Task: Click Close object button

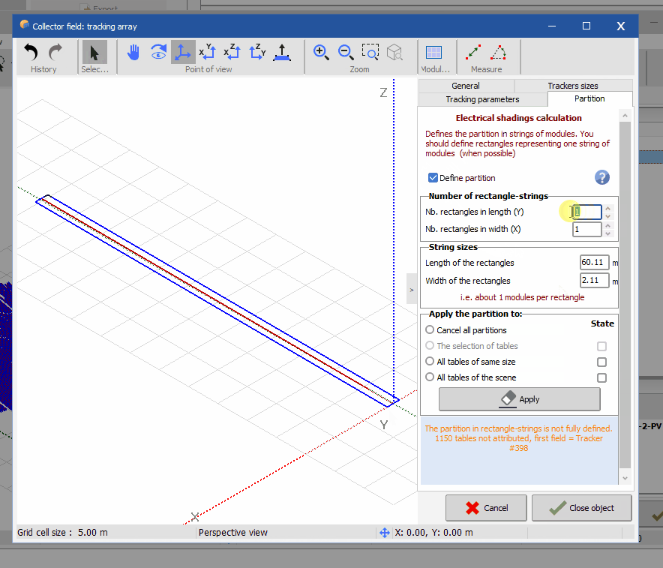Action: tap(582, 508)
